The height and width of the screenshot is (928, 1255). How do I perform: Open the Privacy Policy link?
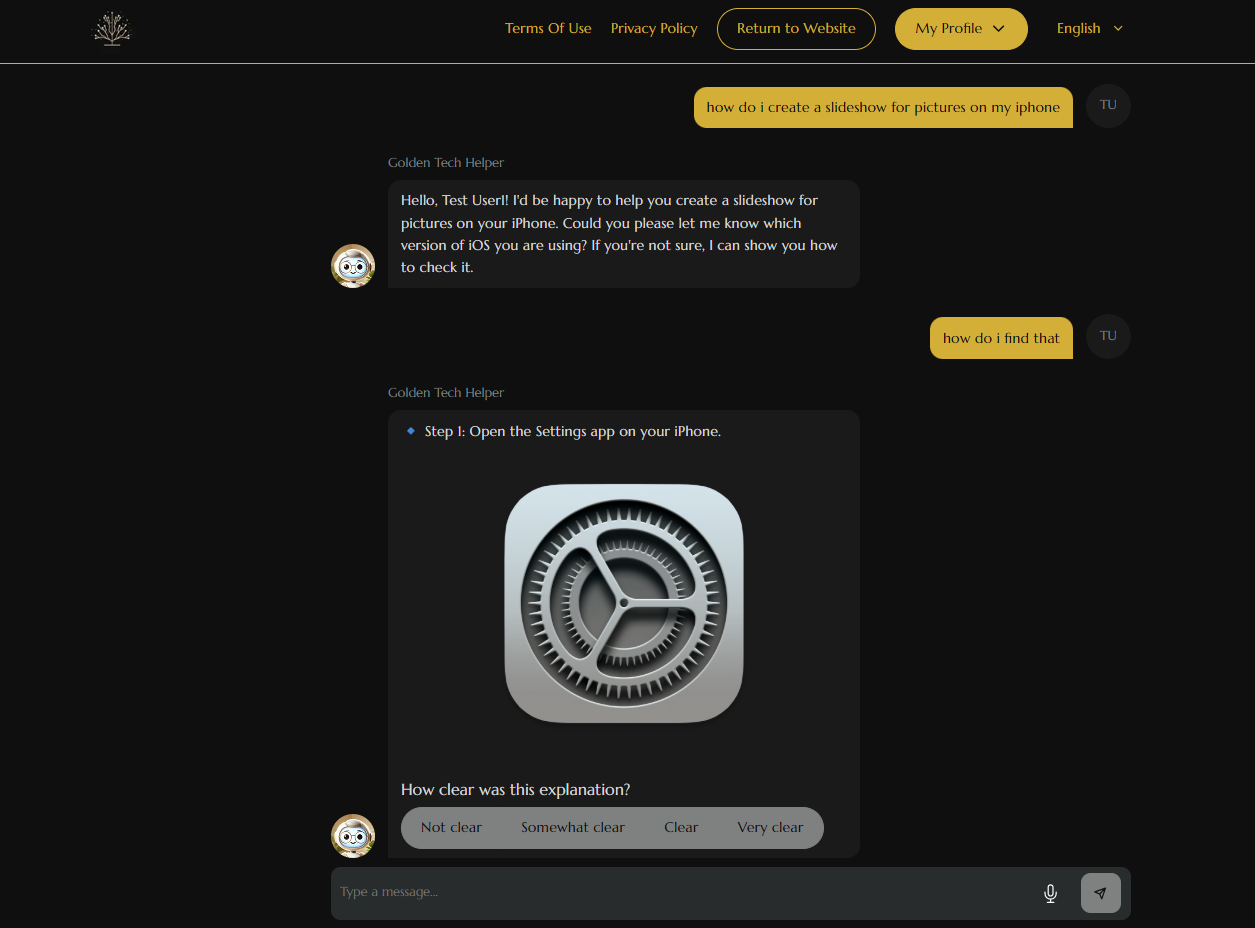click(x=654, y=28)
